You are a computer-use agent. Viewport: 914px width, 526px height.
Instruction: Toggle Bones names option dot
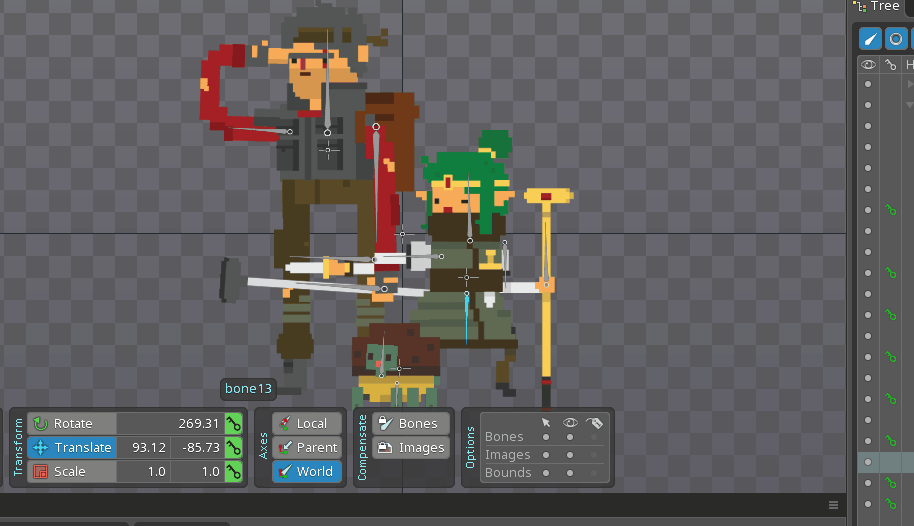click(594, 437)
